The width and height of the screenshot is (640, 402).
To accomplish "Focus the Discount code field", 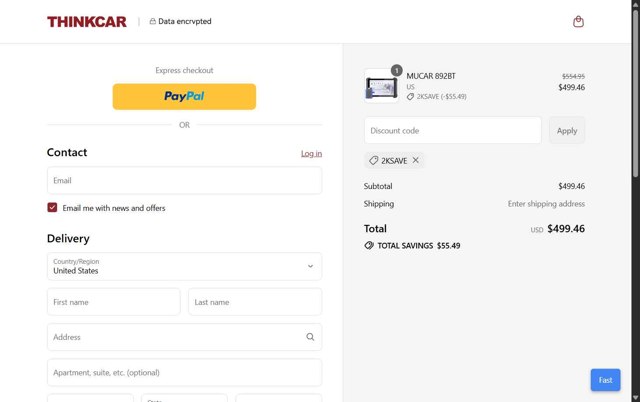I will (453, 131).
